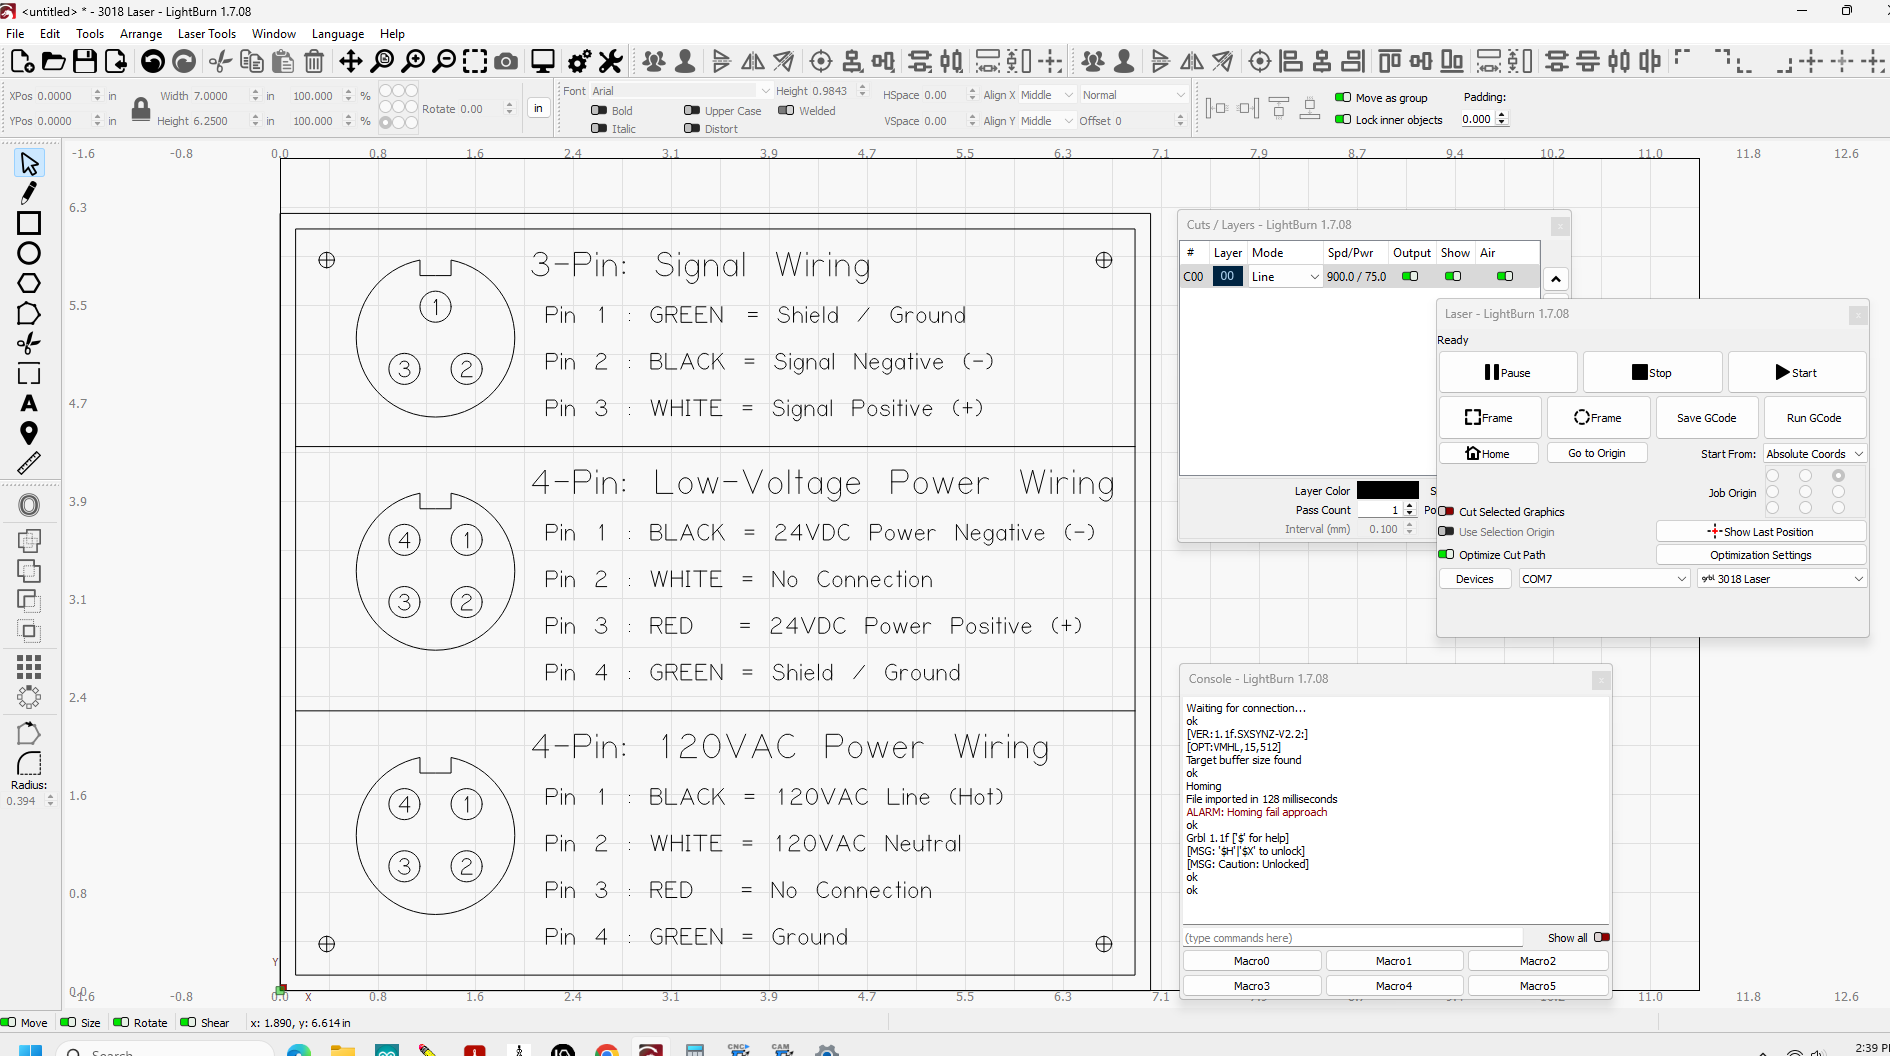Open the Start From Absolute Coords dropdown
The width and height of the screenshot is (1890, 1056).
pyautogui.click(x=1814, y=454)
